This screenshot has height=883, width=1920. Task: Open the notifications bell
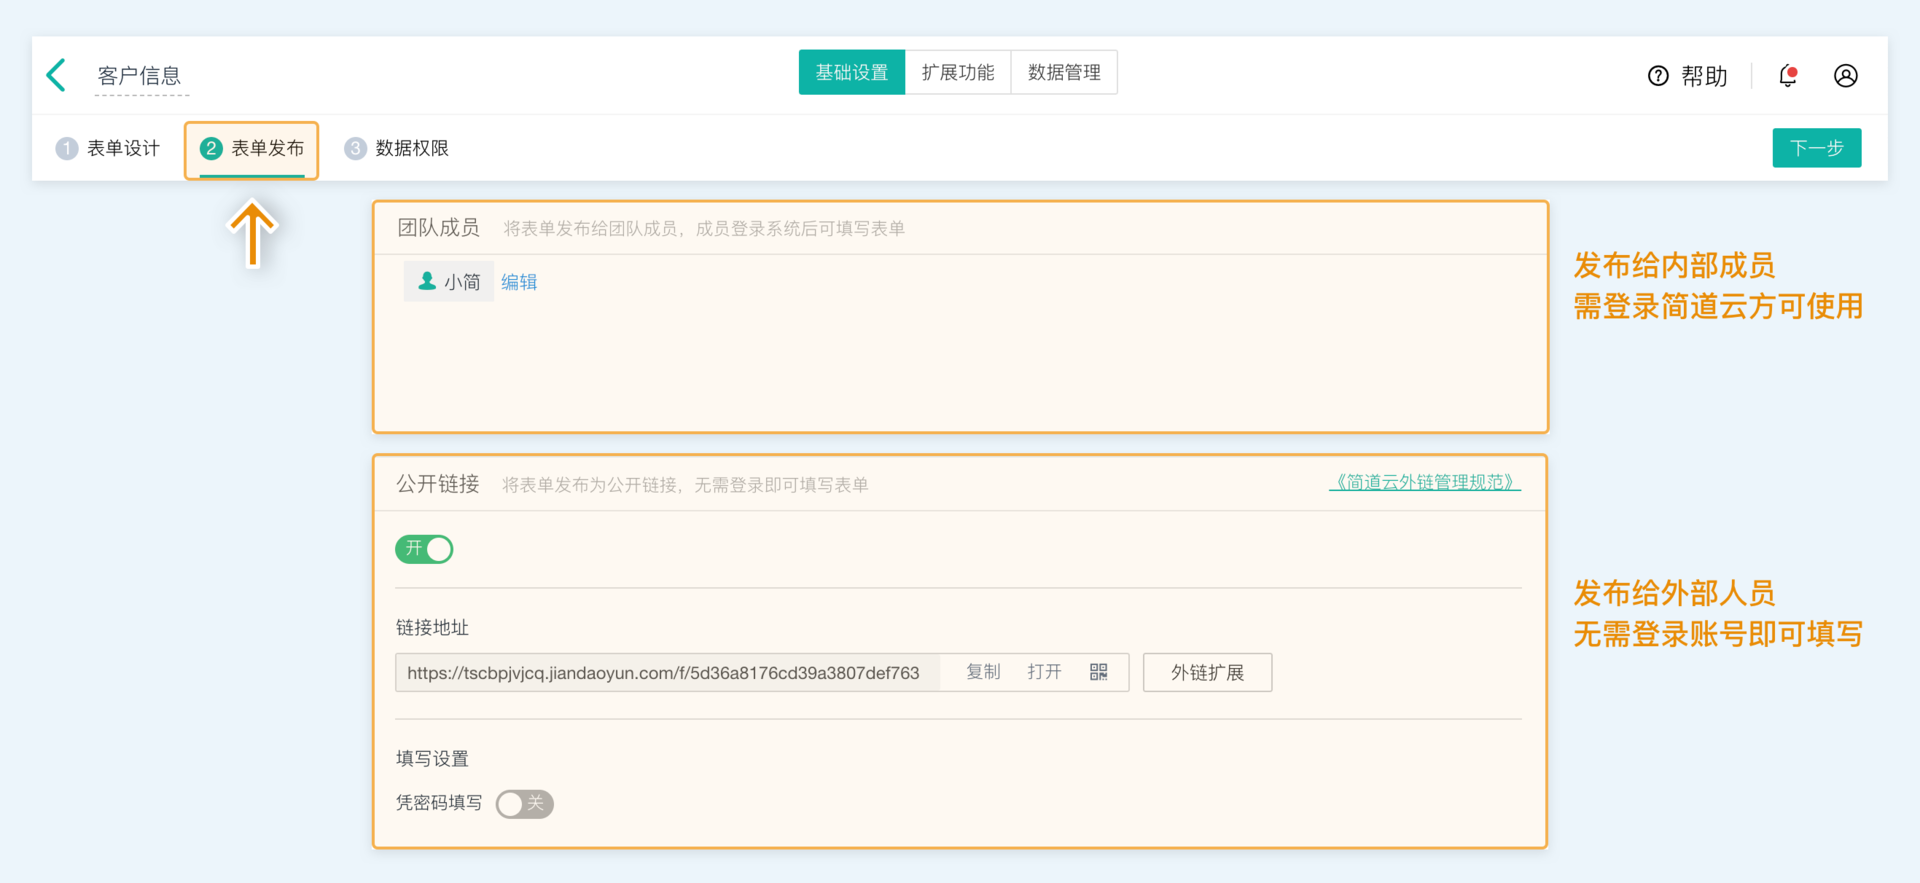pos(1788,76)
